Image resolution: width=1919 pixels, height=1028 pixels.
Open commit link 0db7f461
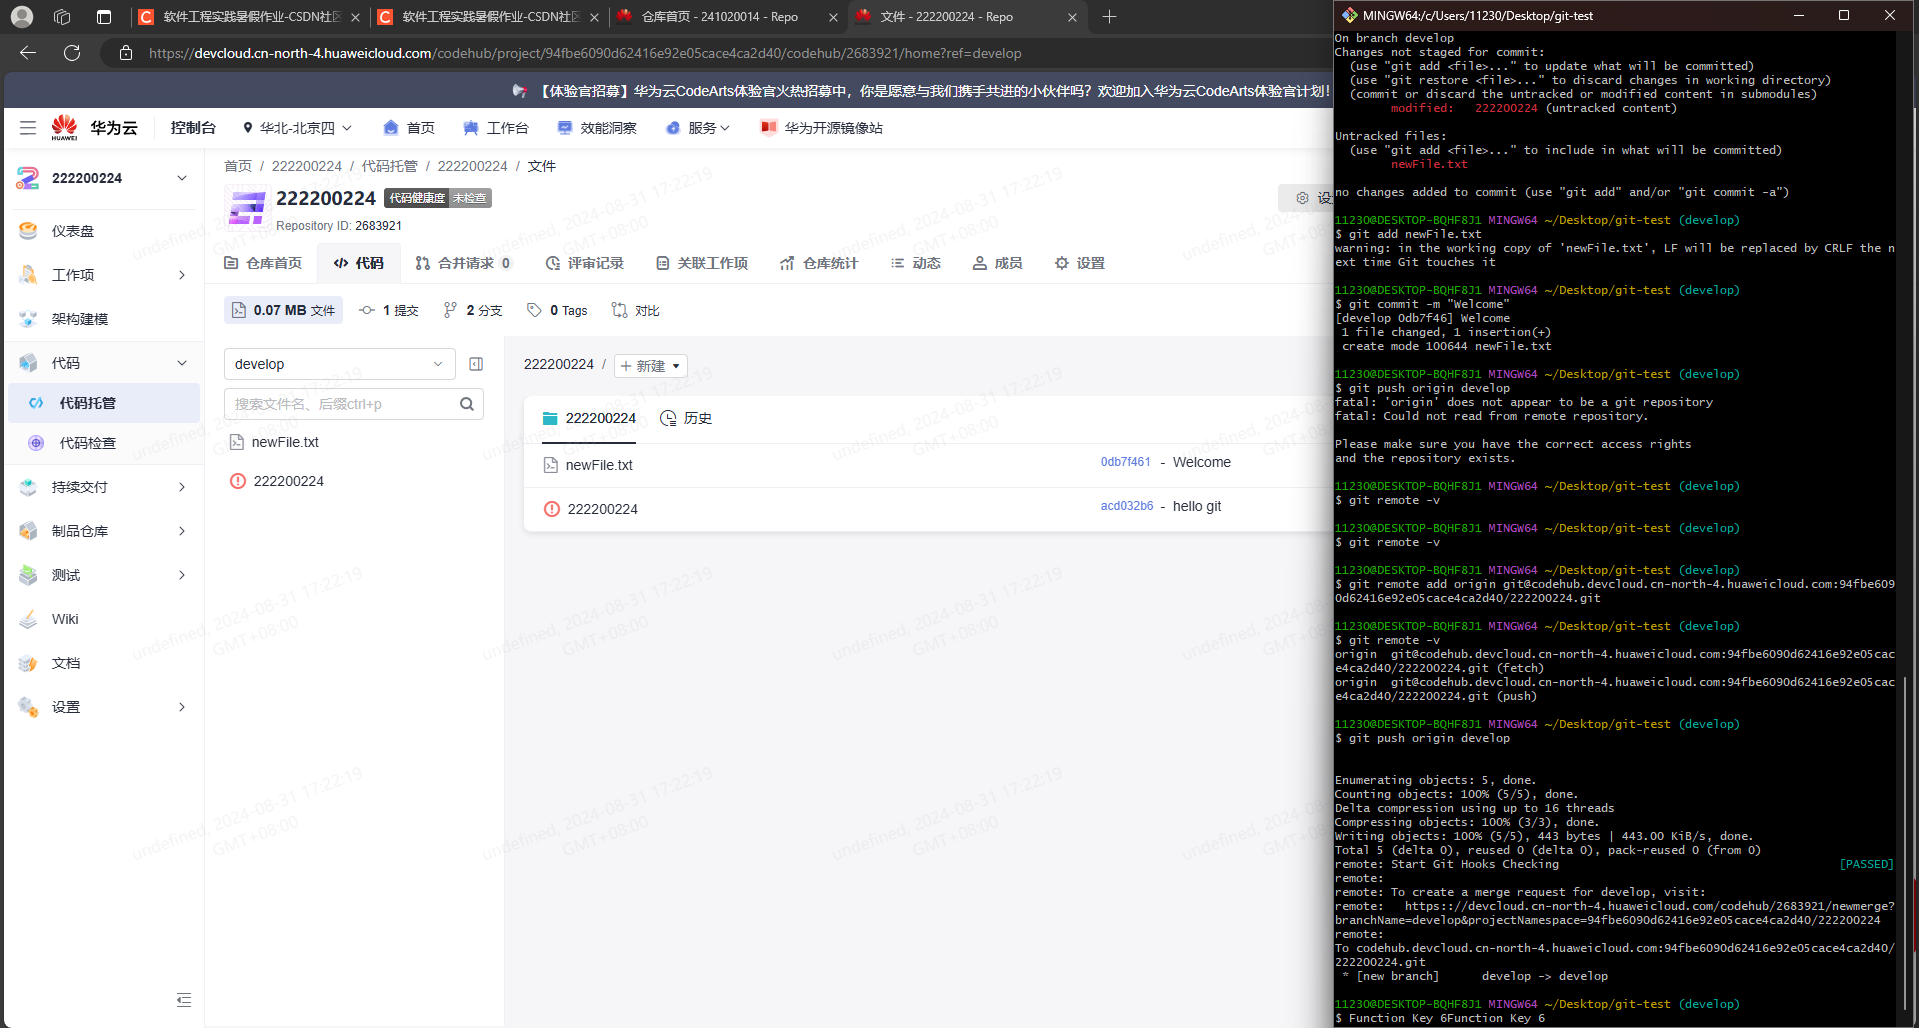[1125, 462]
